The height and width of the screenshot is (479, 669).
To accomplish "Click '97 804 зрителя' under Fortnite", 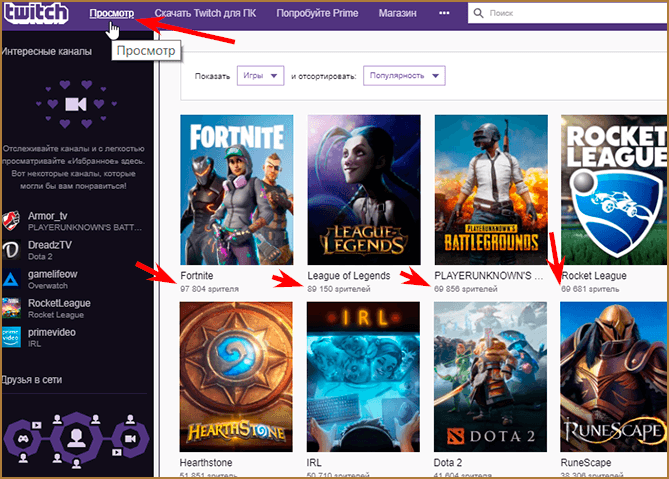I will (x=209, y=289).
